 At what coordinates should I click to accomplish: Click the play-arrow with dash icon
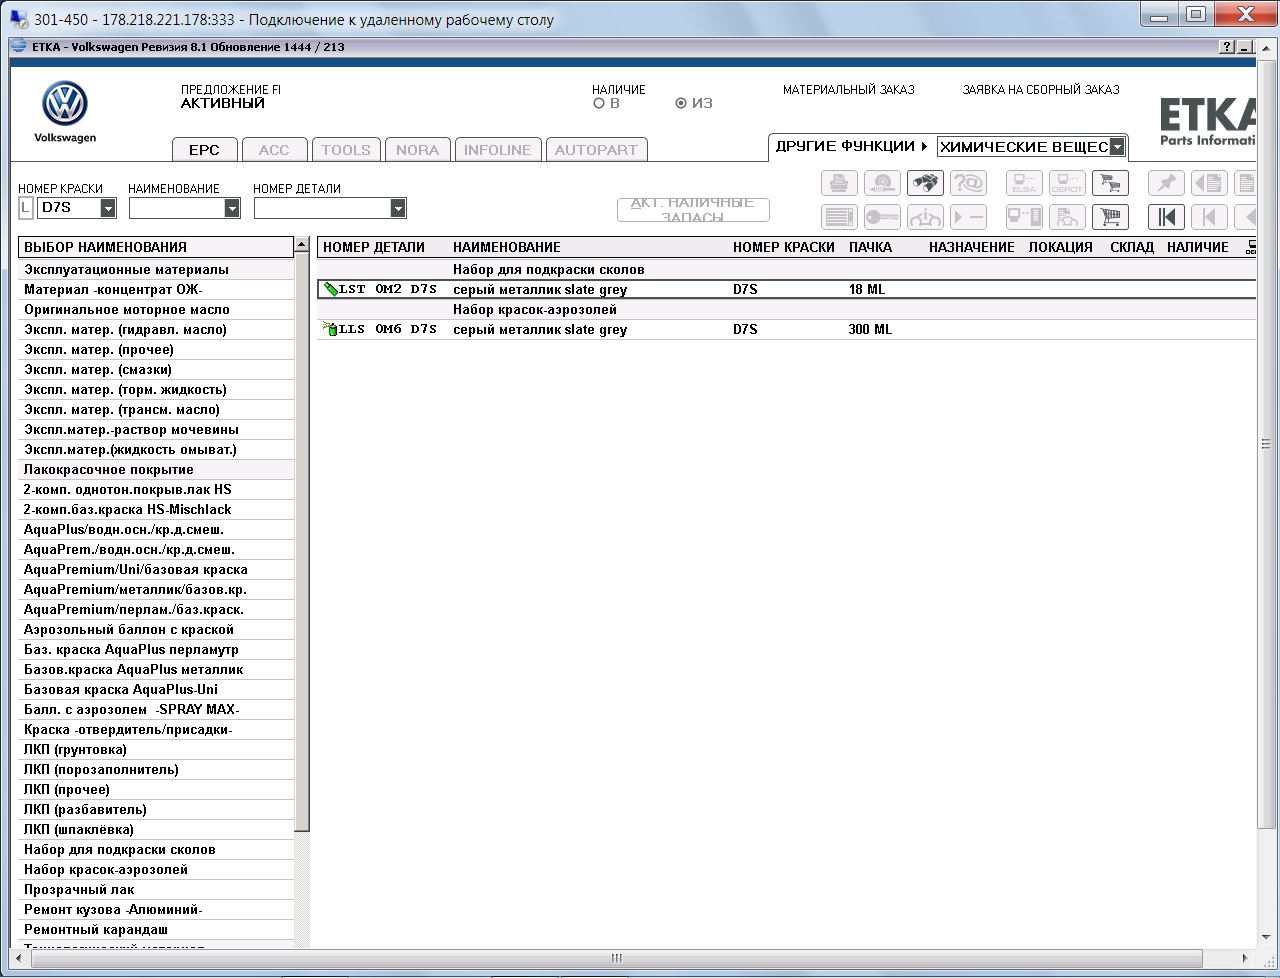pyautogui.click(x=968, y=217)
